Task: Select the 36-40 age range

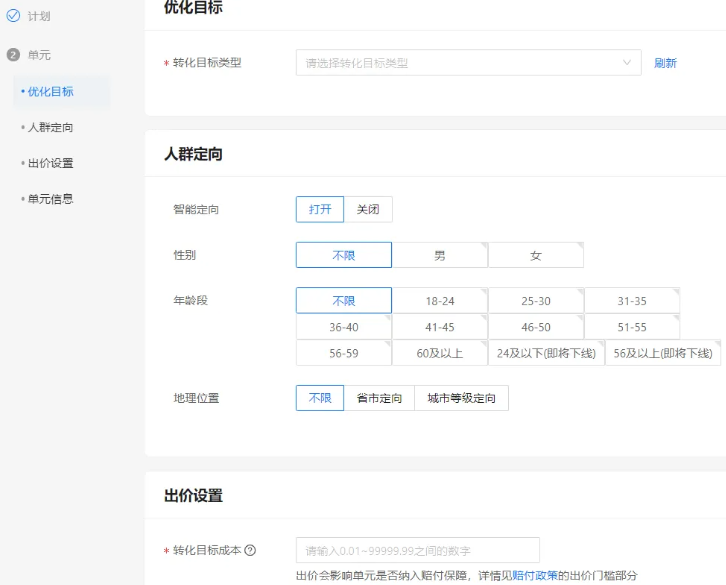Action: [344, 327]
